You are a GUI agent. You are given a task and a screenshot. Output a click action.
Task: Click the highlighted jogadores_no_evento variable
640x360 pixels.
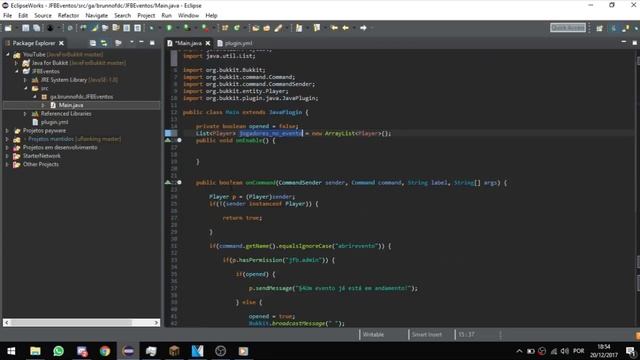[x=271, y=133]
